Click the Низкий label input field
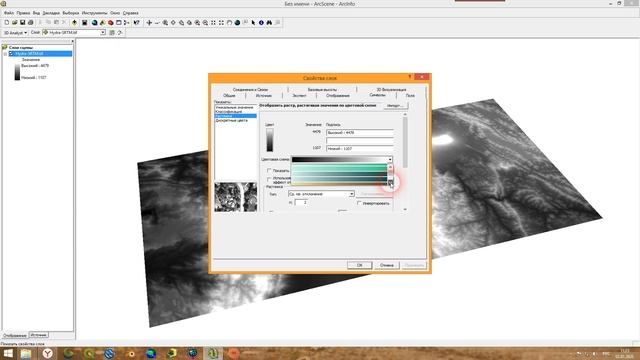 [x=360, y=149]
